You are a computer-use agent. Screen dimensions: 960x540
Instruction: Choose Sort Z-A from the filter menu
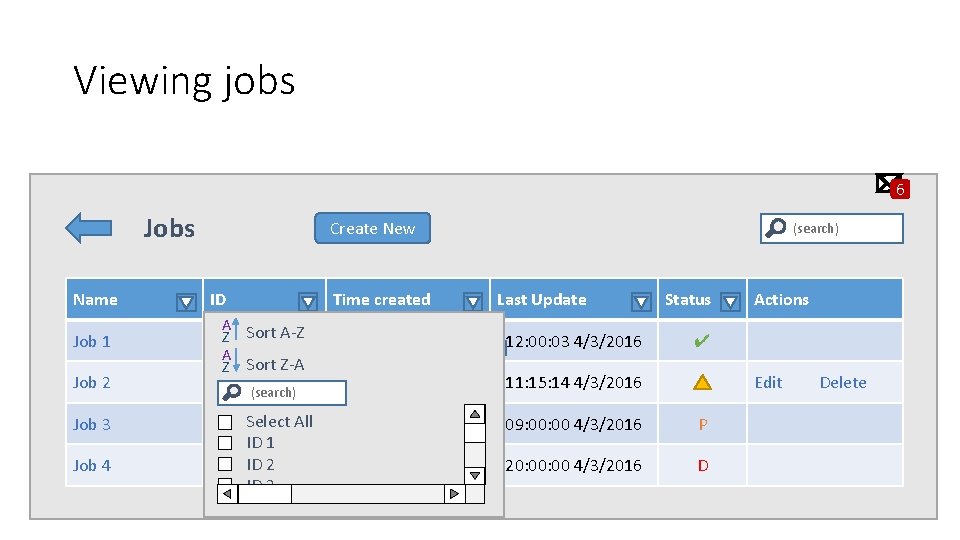[x=275, y=364]
